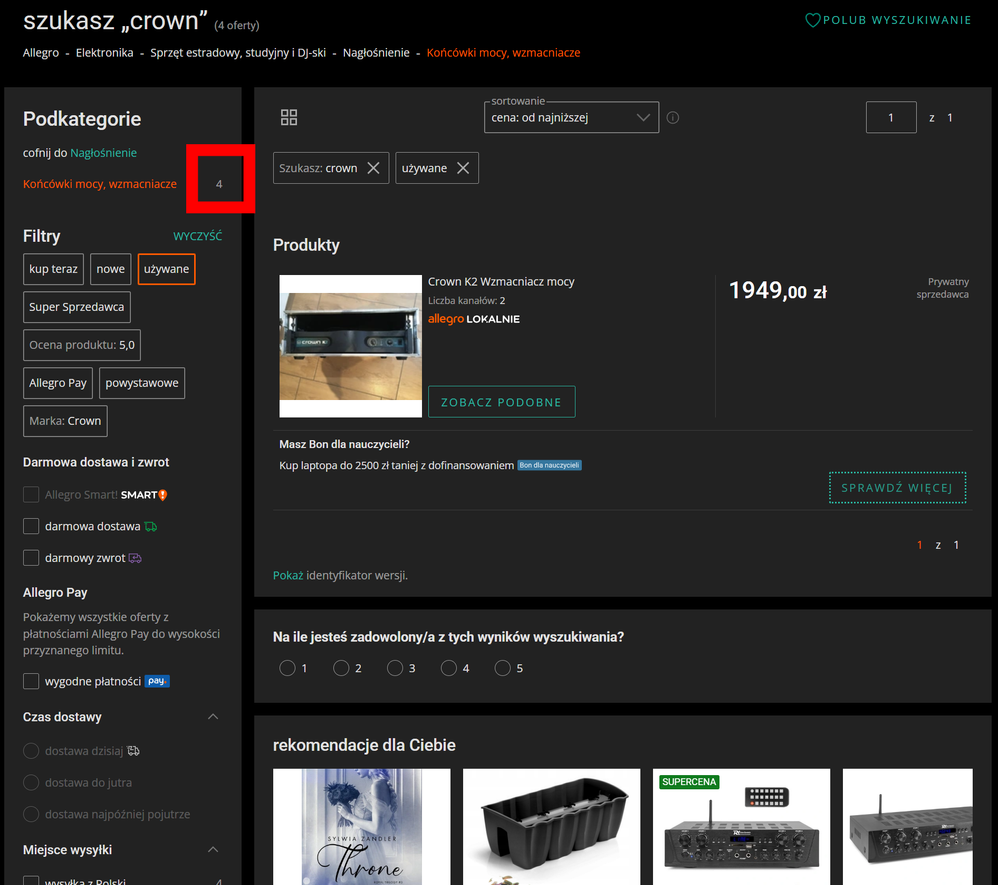Screen dimensions: 998x885
Task: Tick the 'darmowy zwrot' checkbox
Action: 31,558
